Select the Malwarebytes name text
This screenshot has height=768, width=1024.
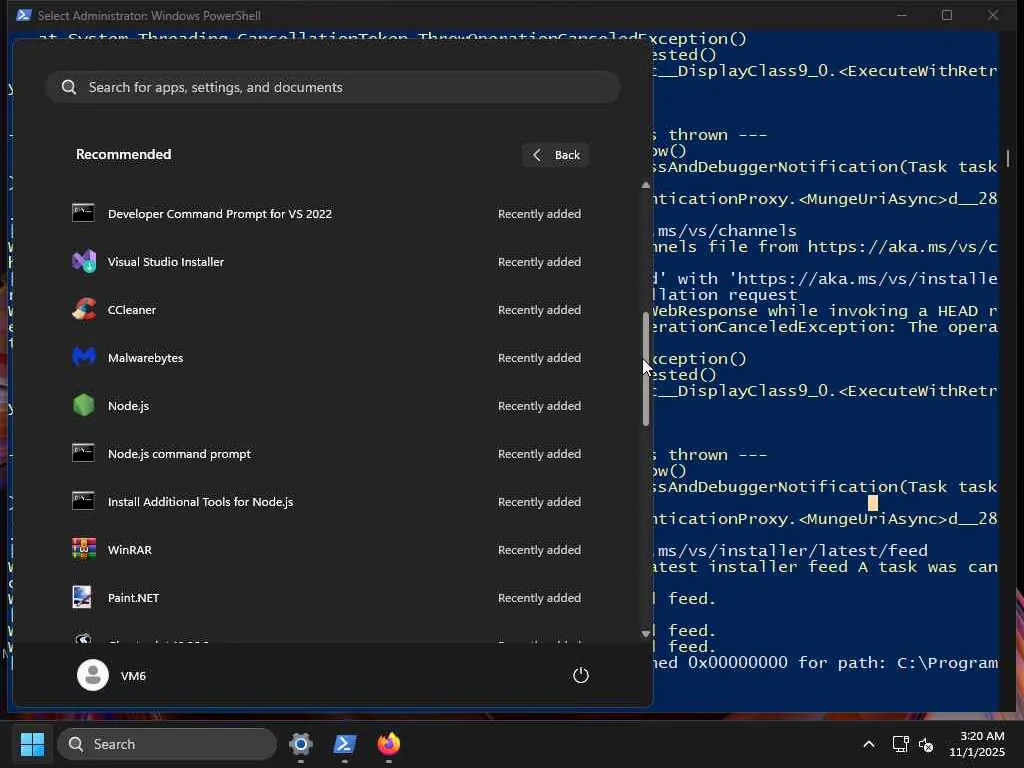coord(146,358)
